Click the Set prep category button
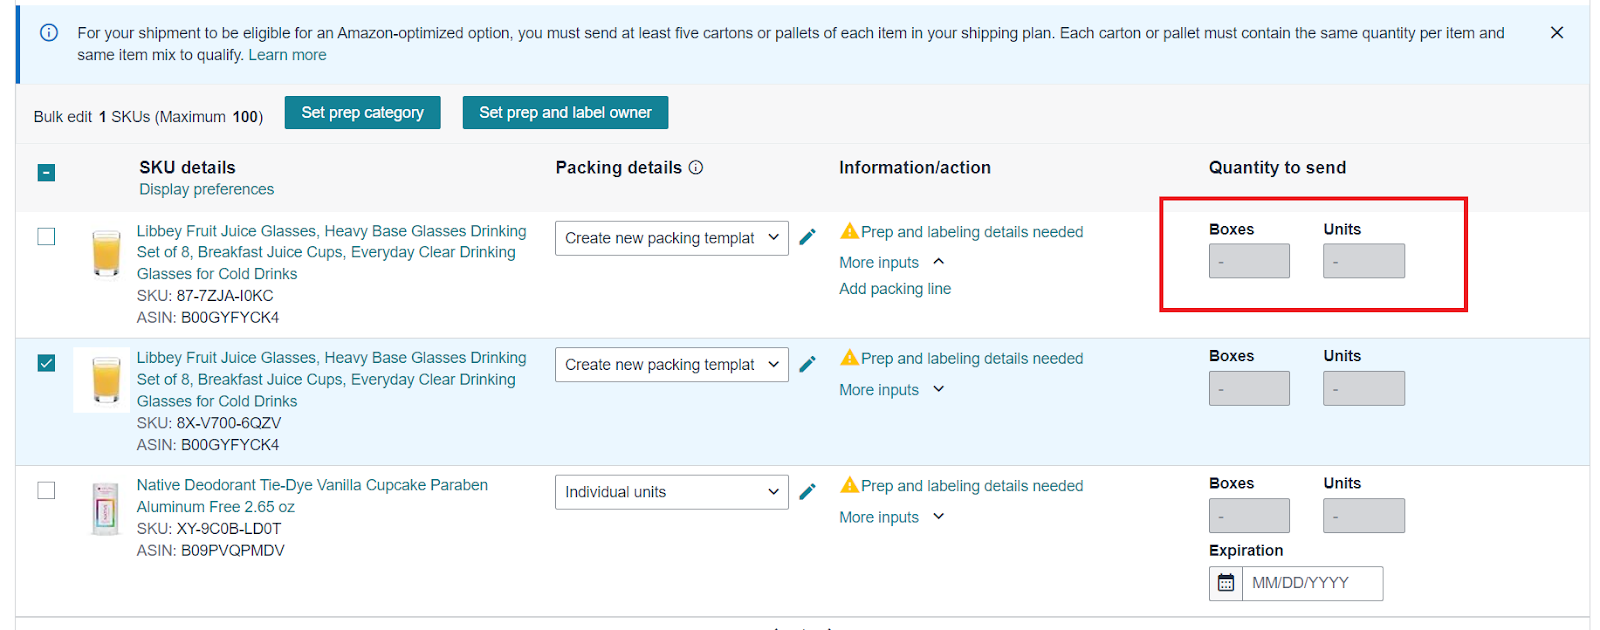 pos(362,112)
